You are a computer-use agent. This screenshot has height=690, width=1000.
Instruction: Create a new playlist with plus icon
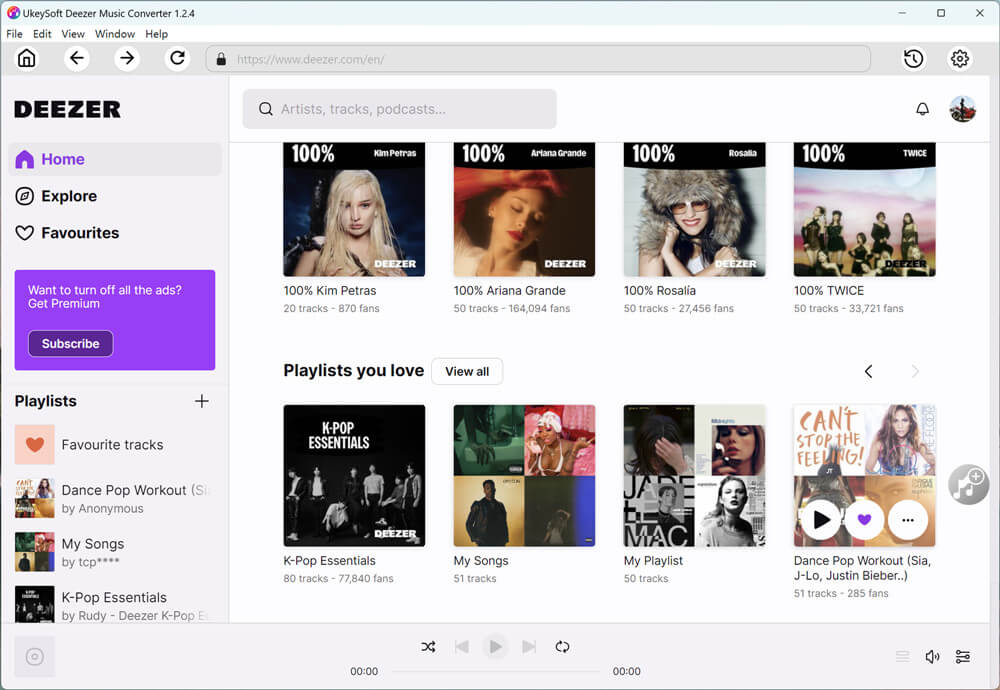201,401
